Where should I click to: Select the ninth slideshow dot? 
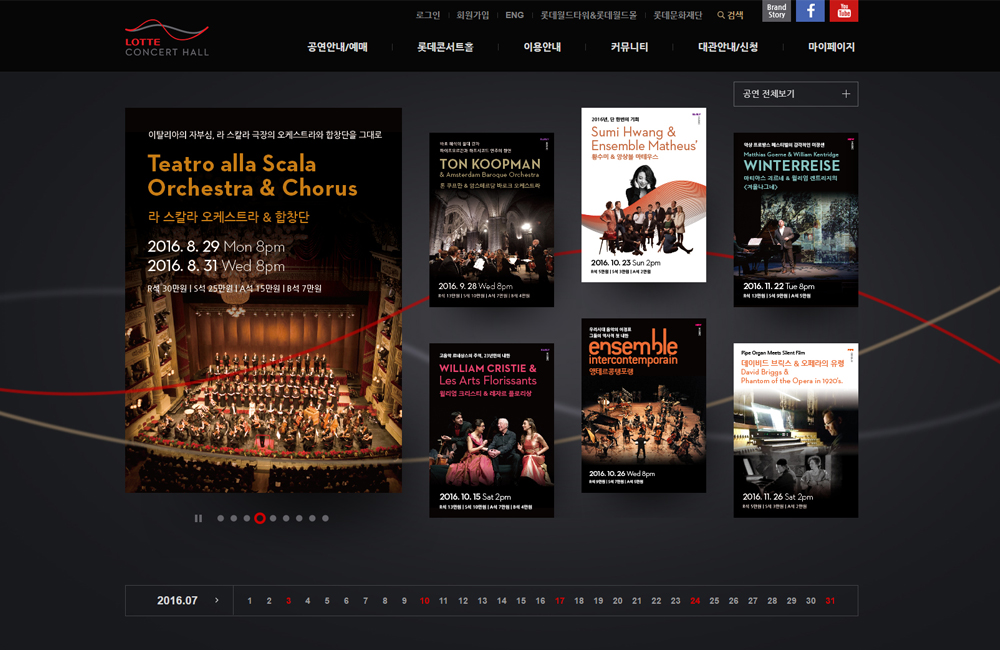[x=325, y=519]
